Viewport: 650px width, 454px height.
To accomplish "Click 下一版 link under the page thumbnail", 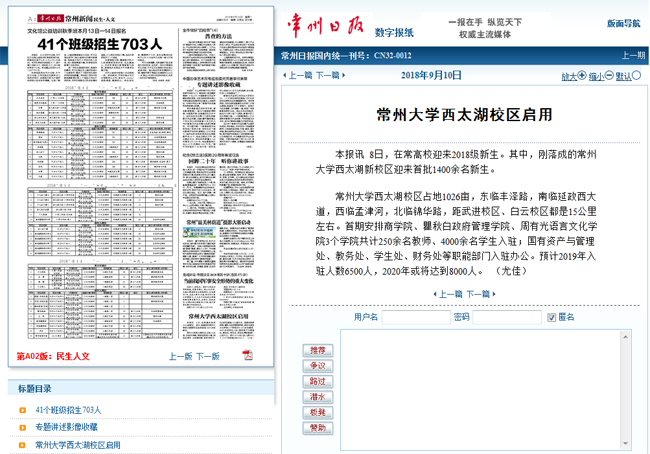I will (x=207, y=356).
